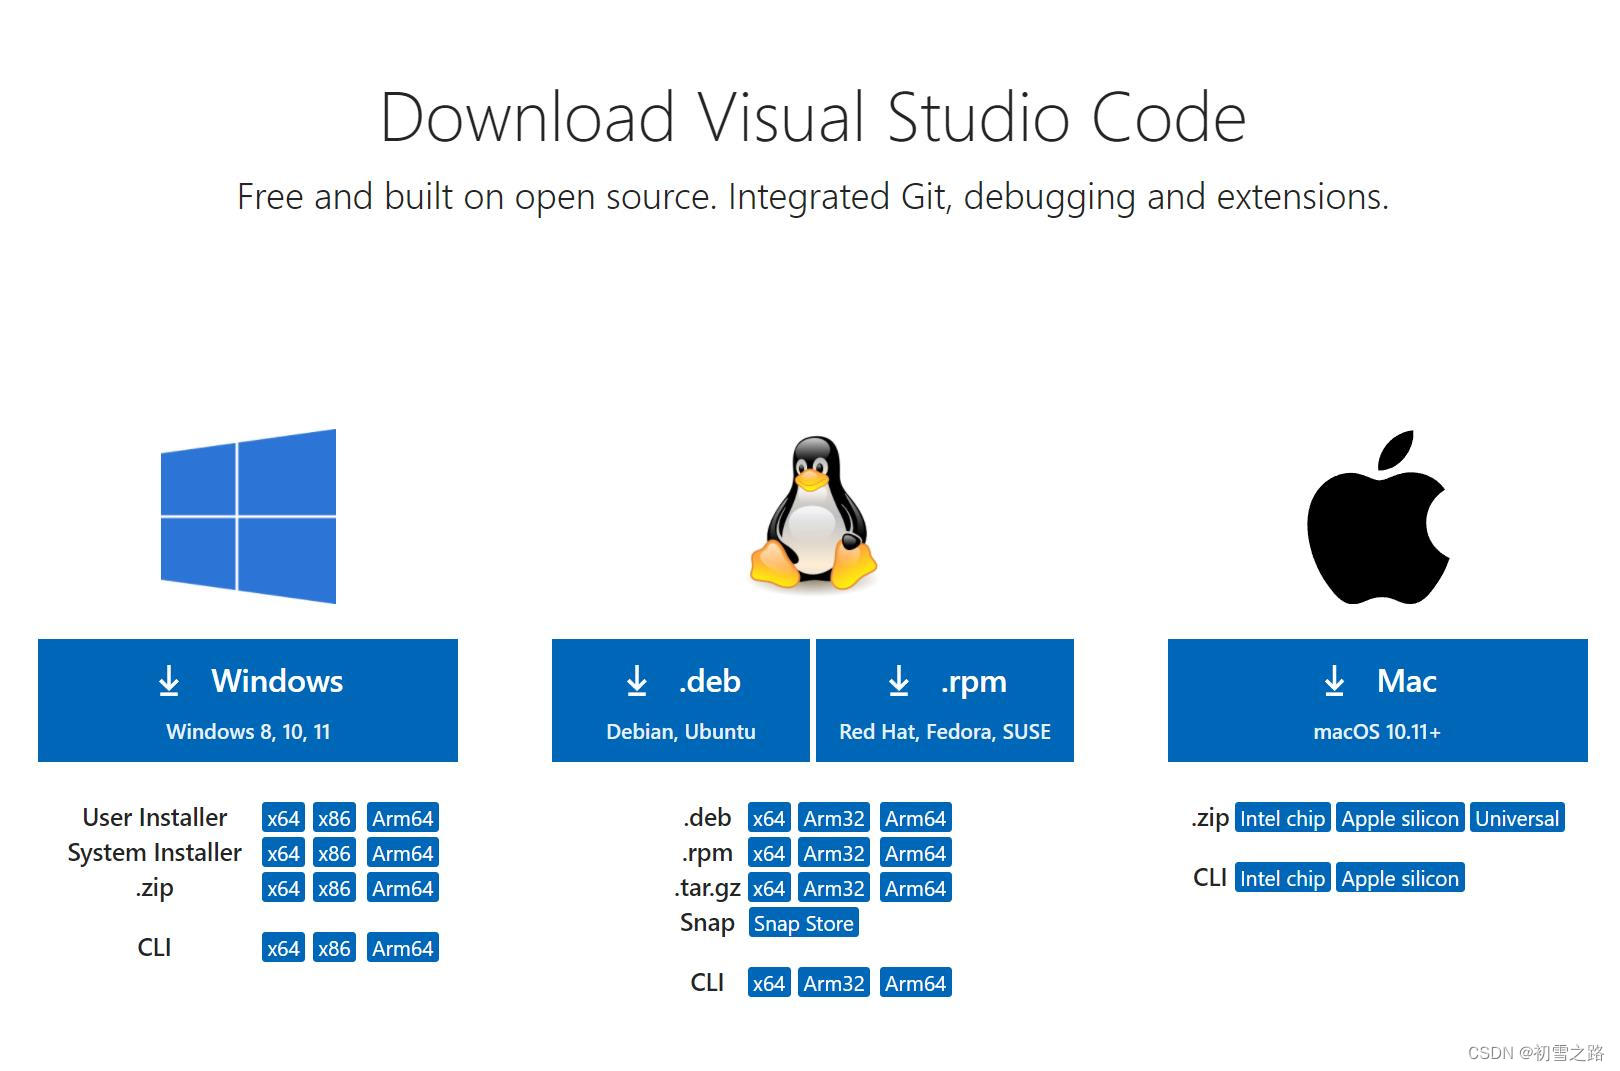The width and height of the screenshot is (1620, 1071).
Task: Choose Arm64 Windows .zip download
Action: (403, 888)
